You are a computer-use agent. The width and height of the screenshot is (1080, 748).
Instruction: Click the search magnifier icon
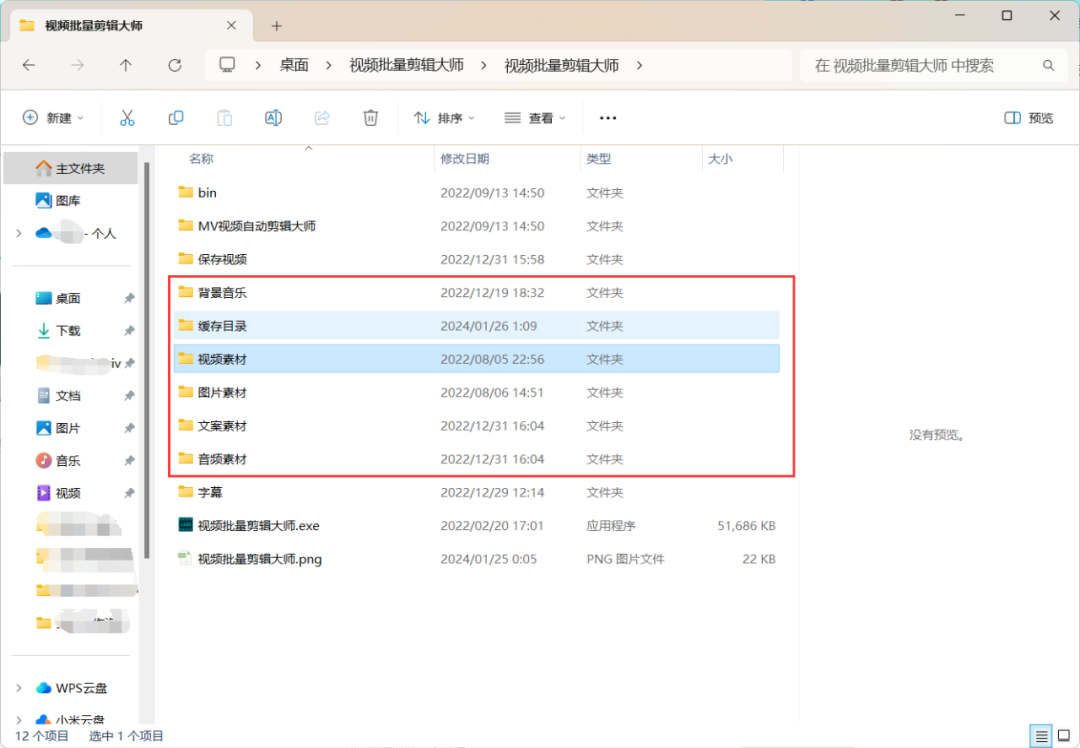1048,65
